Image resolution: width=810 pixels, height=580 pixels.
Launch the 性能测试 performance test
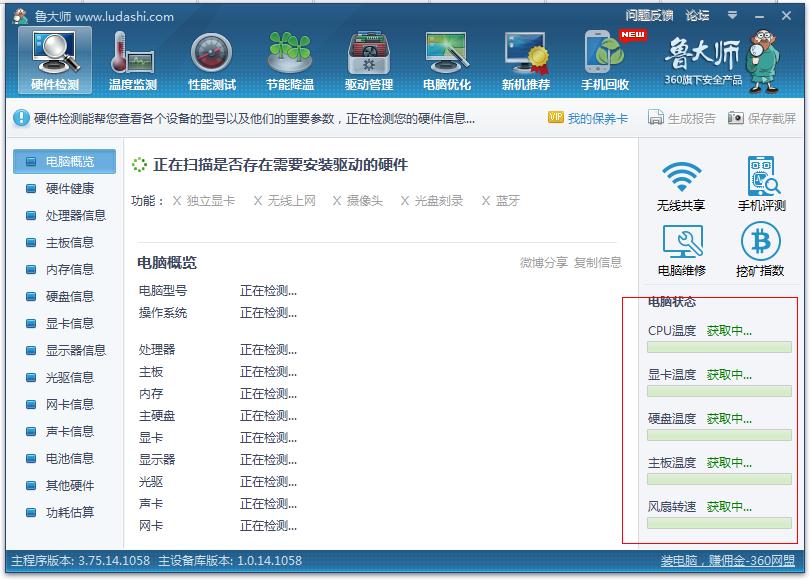click(211, 58)
